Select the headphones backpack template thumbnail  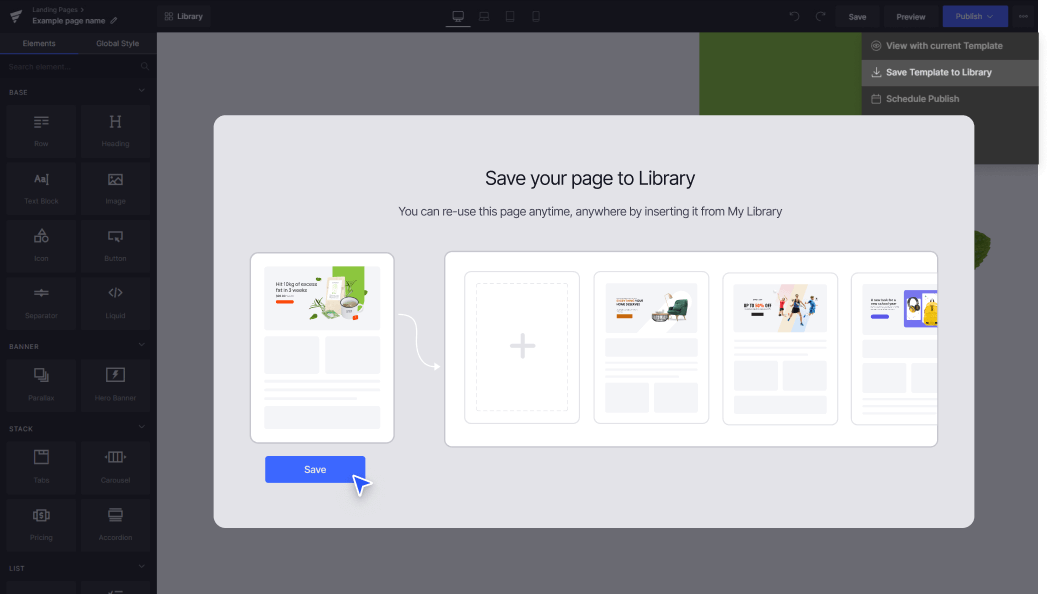tap(894, 348)
